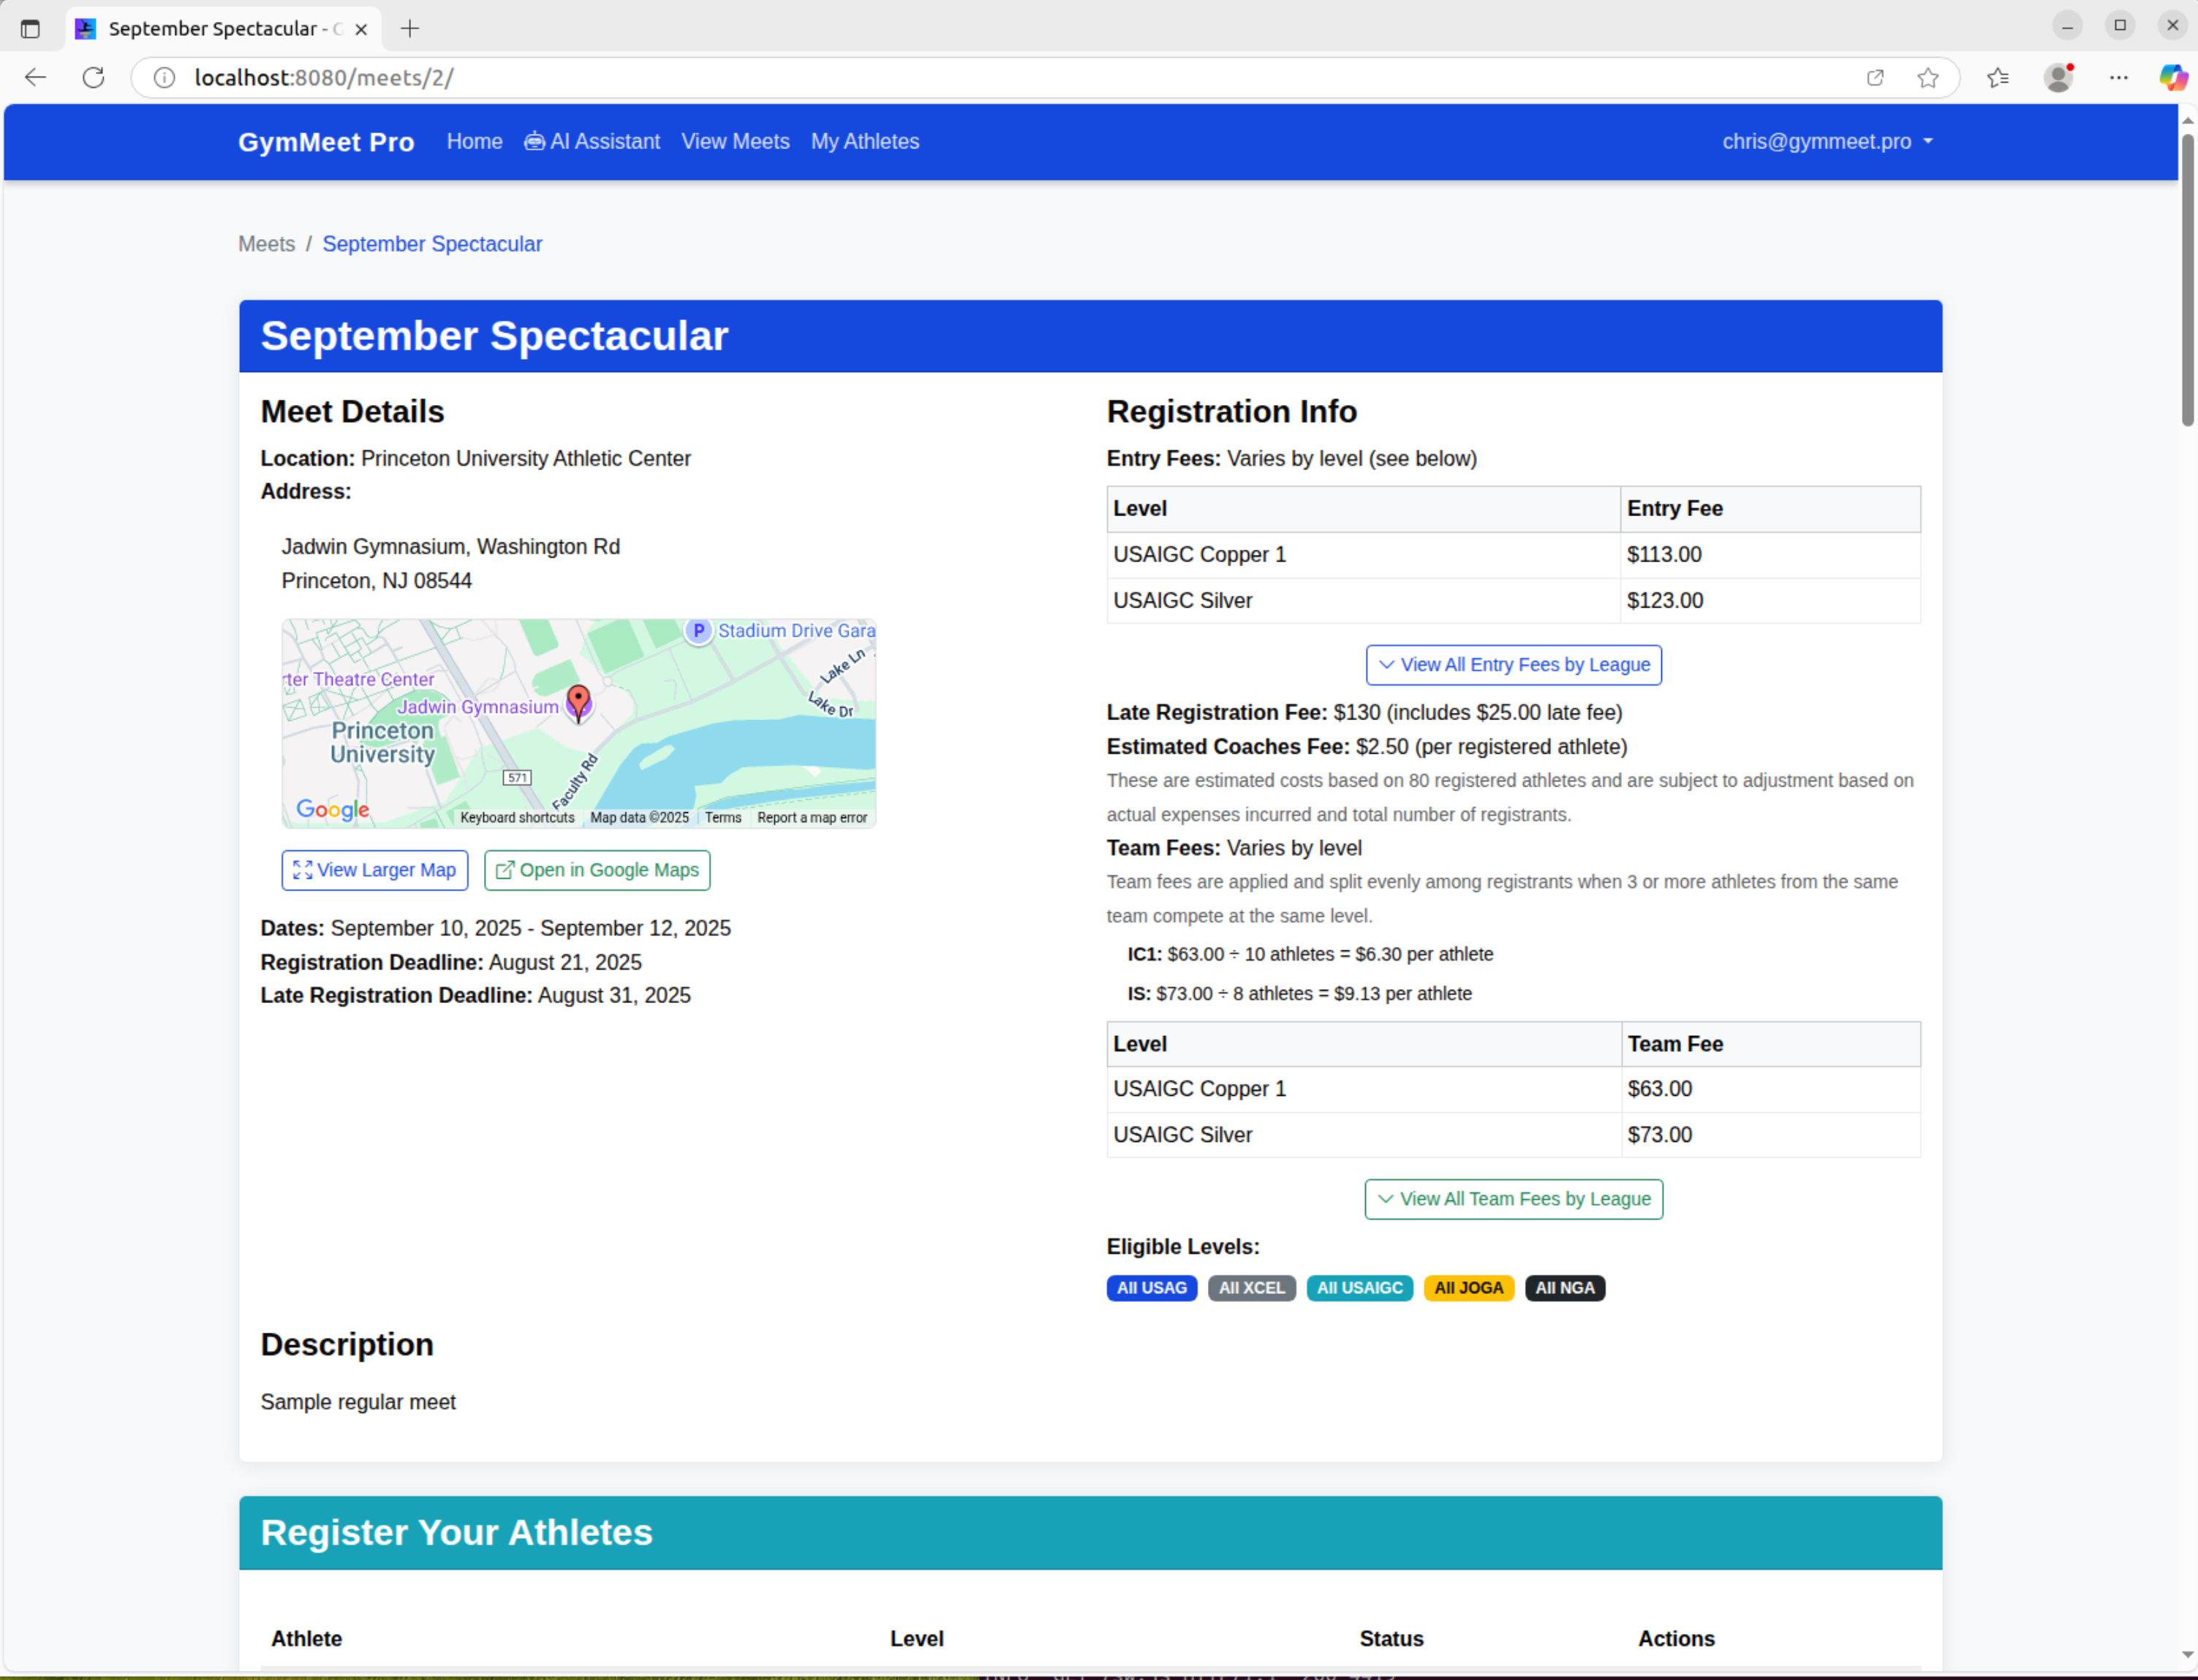Reload the page with refresh icon
This screenshot has height=1680, width=2198.
pos(93,77)
